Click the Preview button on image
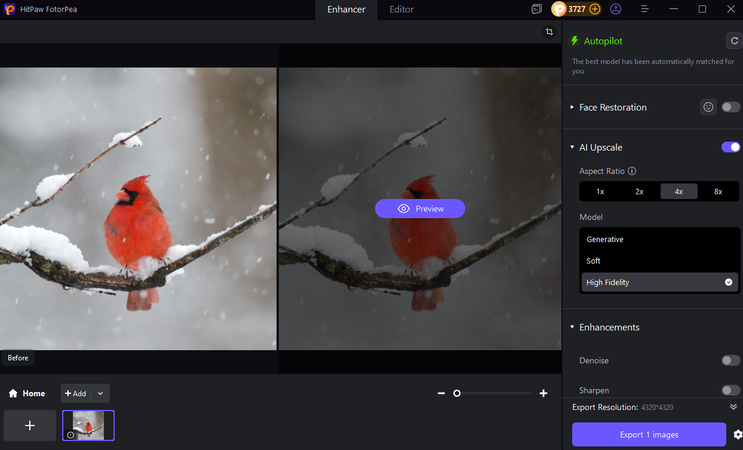This screenshot has width=743, height=450. (420, 208)
